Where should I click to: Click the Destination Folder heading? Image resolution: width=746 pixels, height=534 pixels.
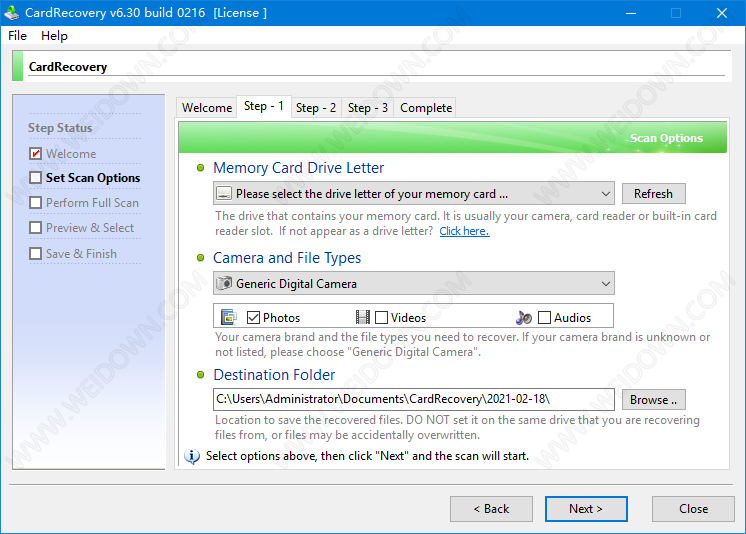(x=274, y=375)
